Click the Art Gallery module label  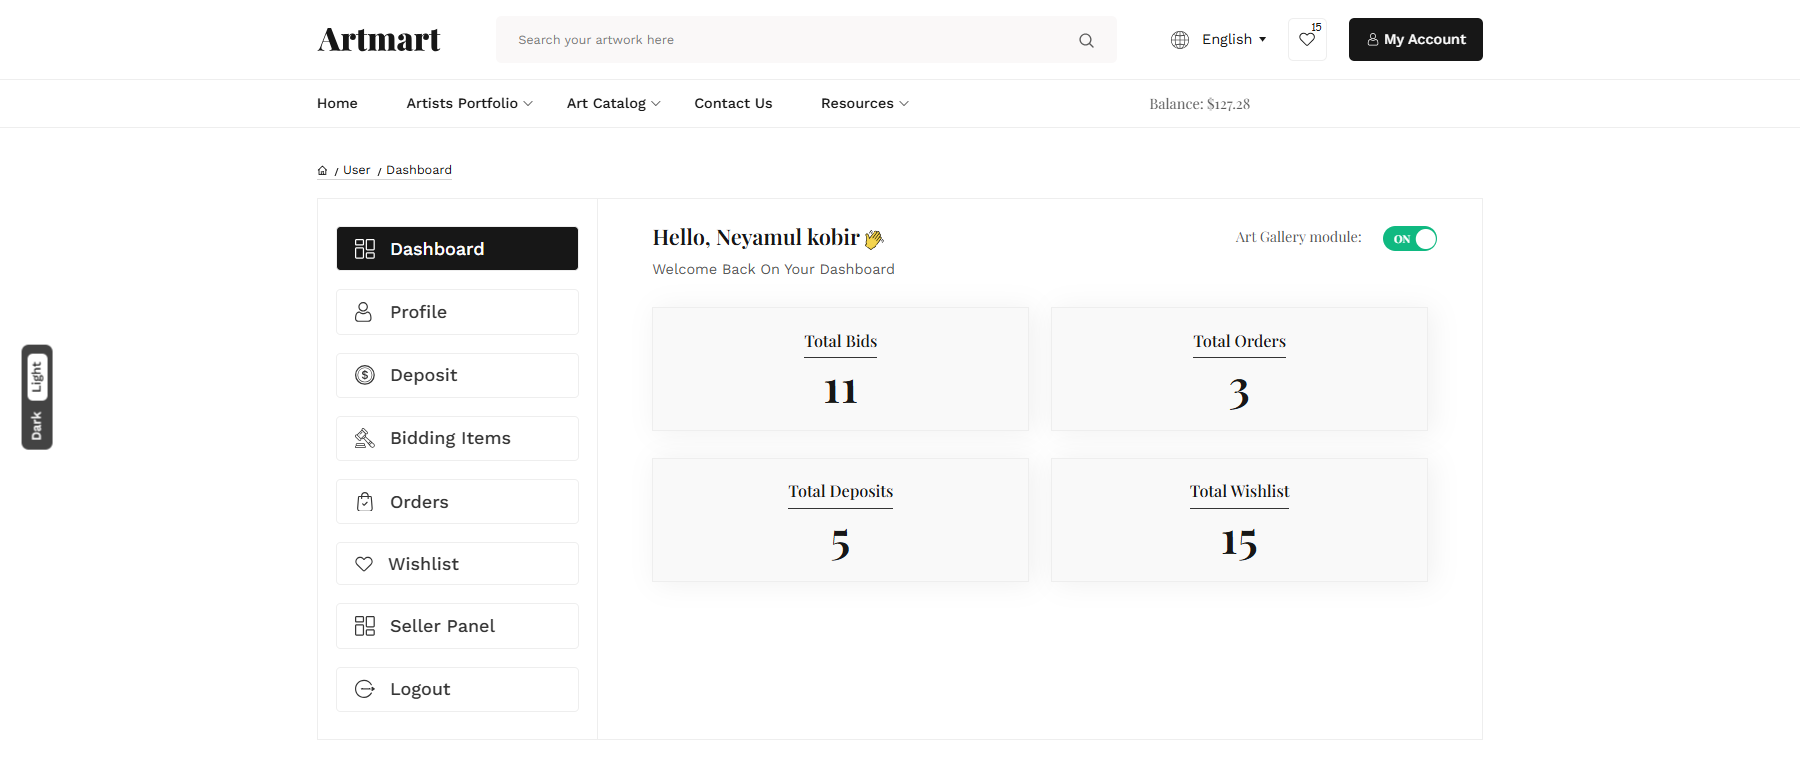pyautogui.click(x=1298, y=238)
